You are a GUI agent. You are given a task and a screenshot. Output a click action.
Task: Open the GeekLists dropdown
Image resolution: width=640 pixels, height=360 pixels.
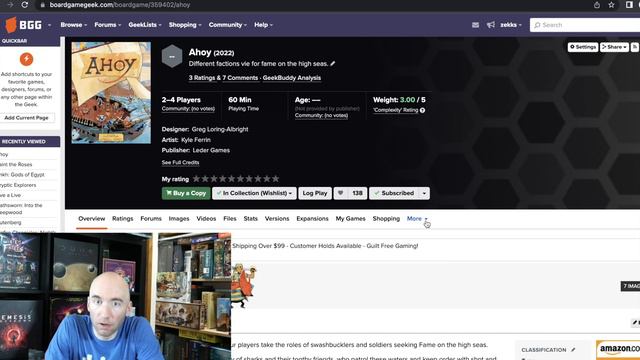[145, 25]
